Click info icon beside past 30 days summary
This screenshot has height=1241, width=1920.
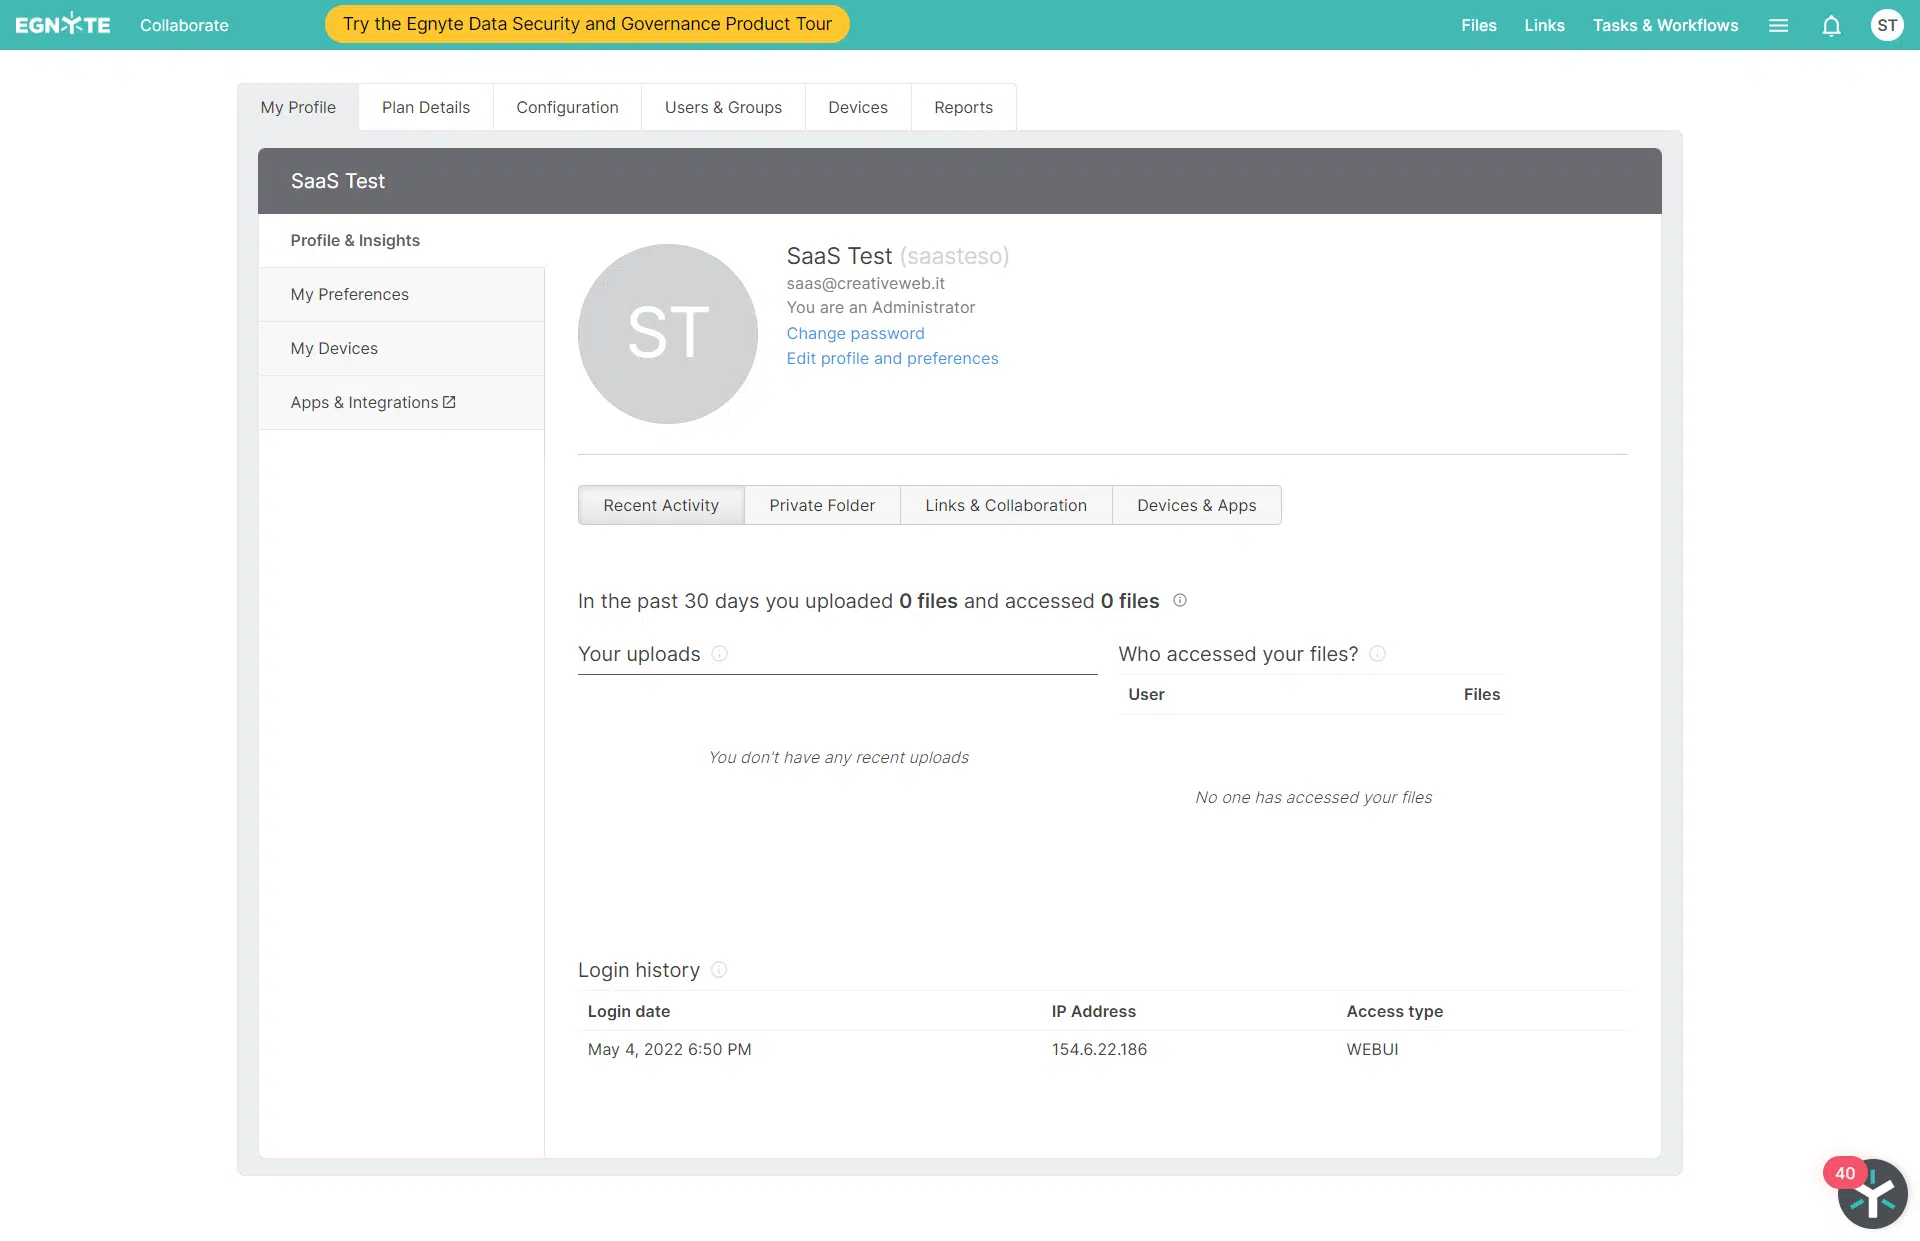(x=1180, y=600)
